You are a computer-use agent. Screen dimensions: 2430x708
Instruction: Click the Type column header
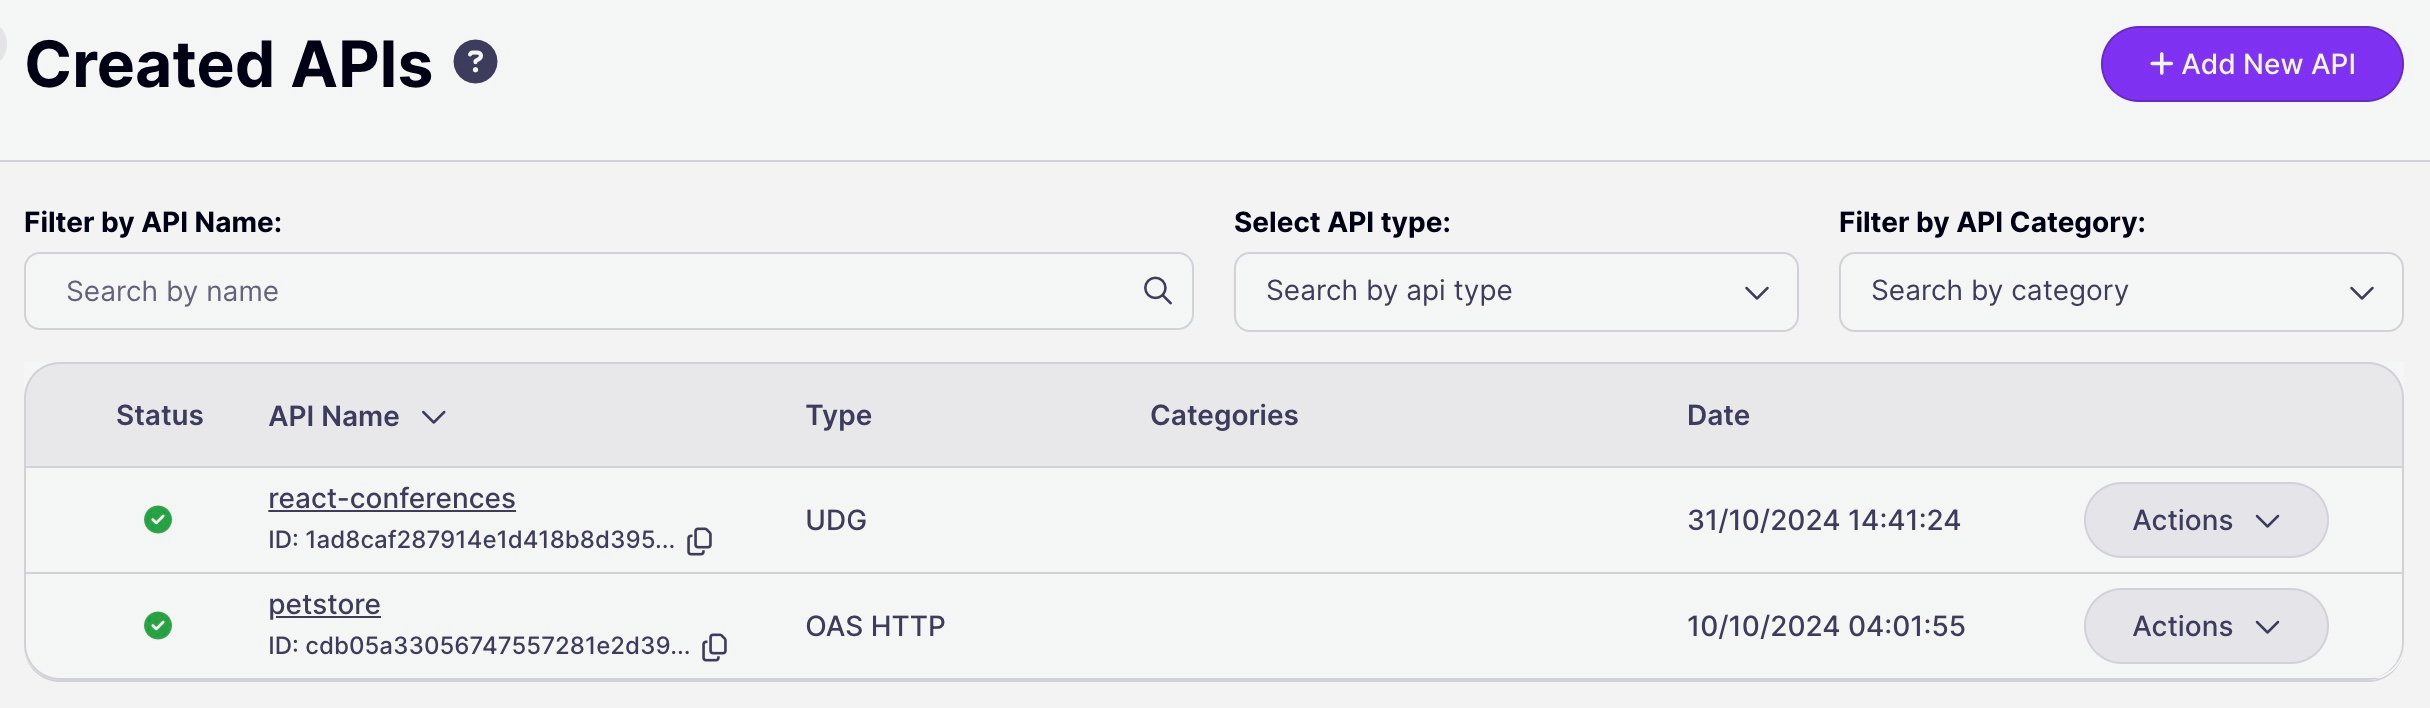click(x=837, y=415)
